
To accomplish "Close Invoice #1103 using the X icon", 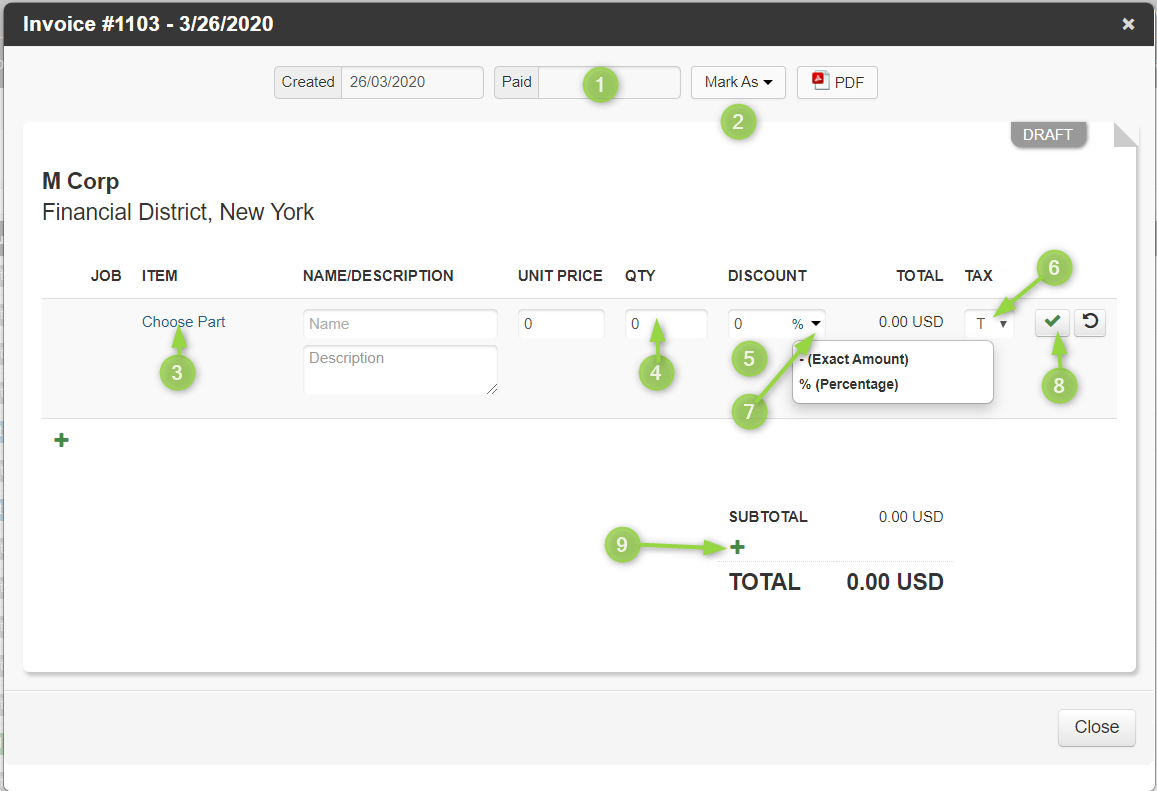I will coord(1128,23).
